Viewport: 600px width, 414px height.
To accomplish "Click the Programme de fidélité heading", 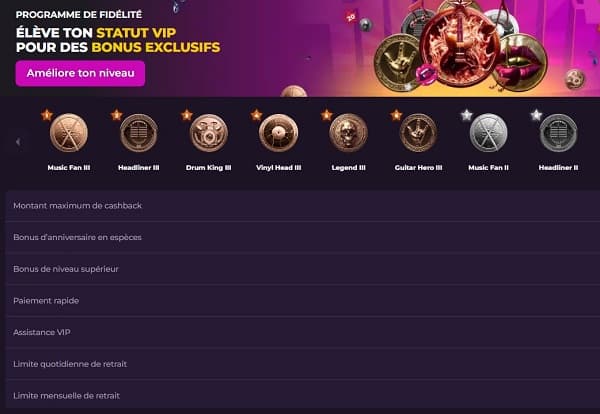I will click(x=79, y=15).
